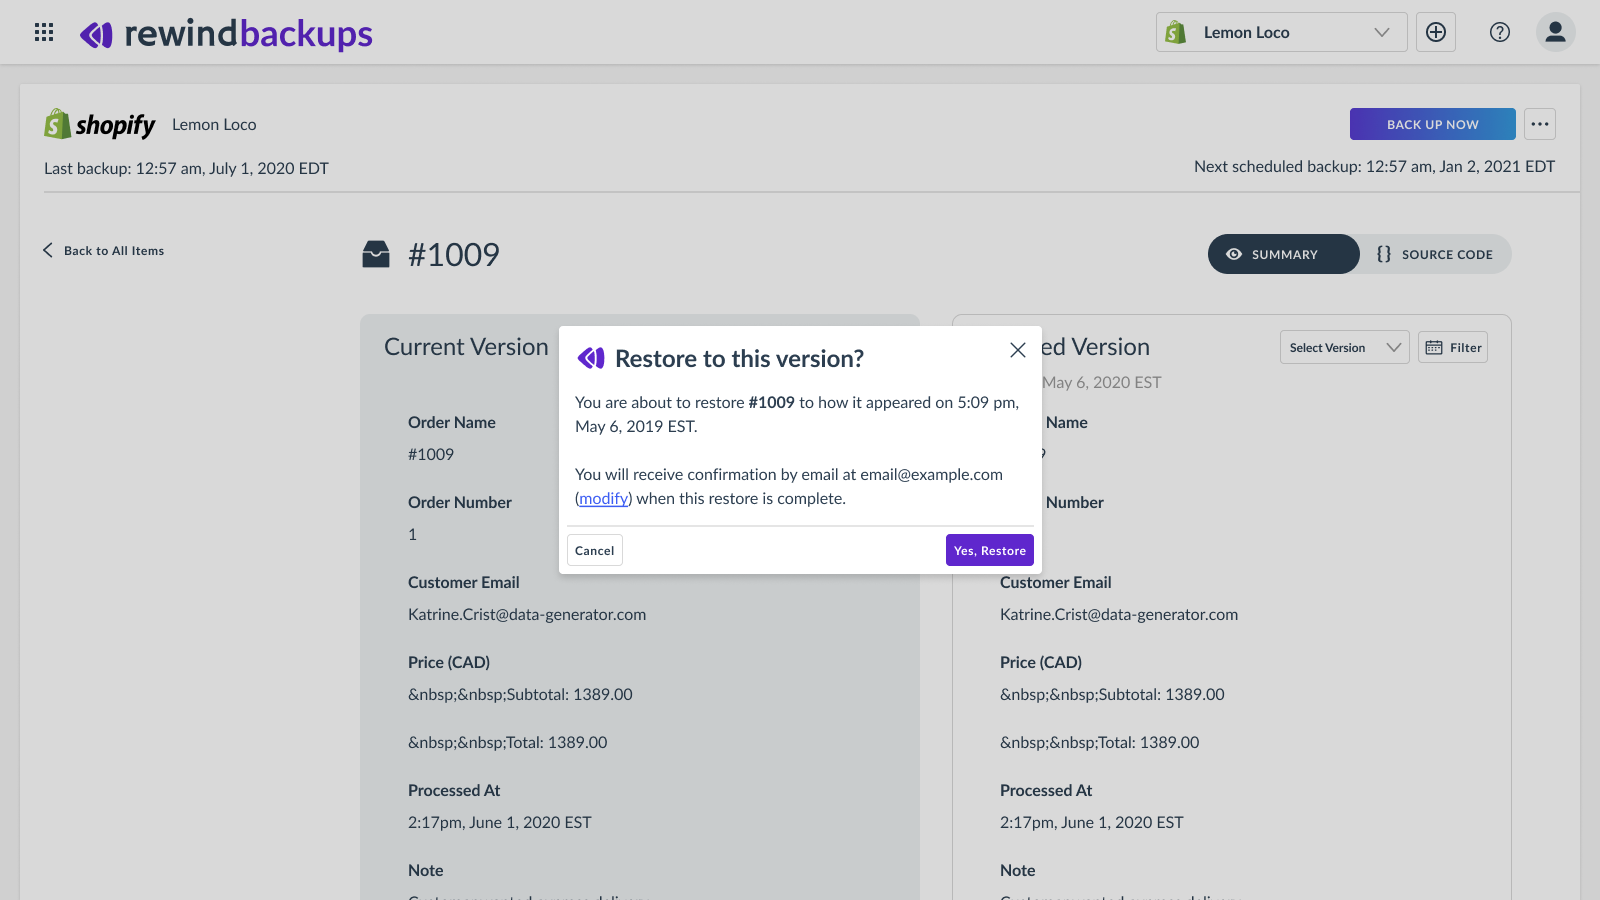
Task: Cancel the restore dialog
Action: pos(595,550)
